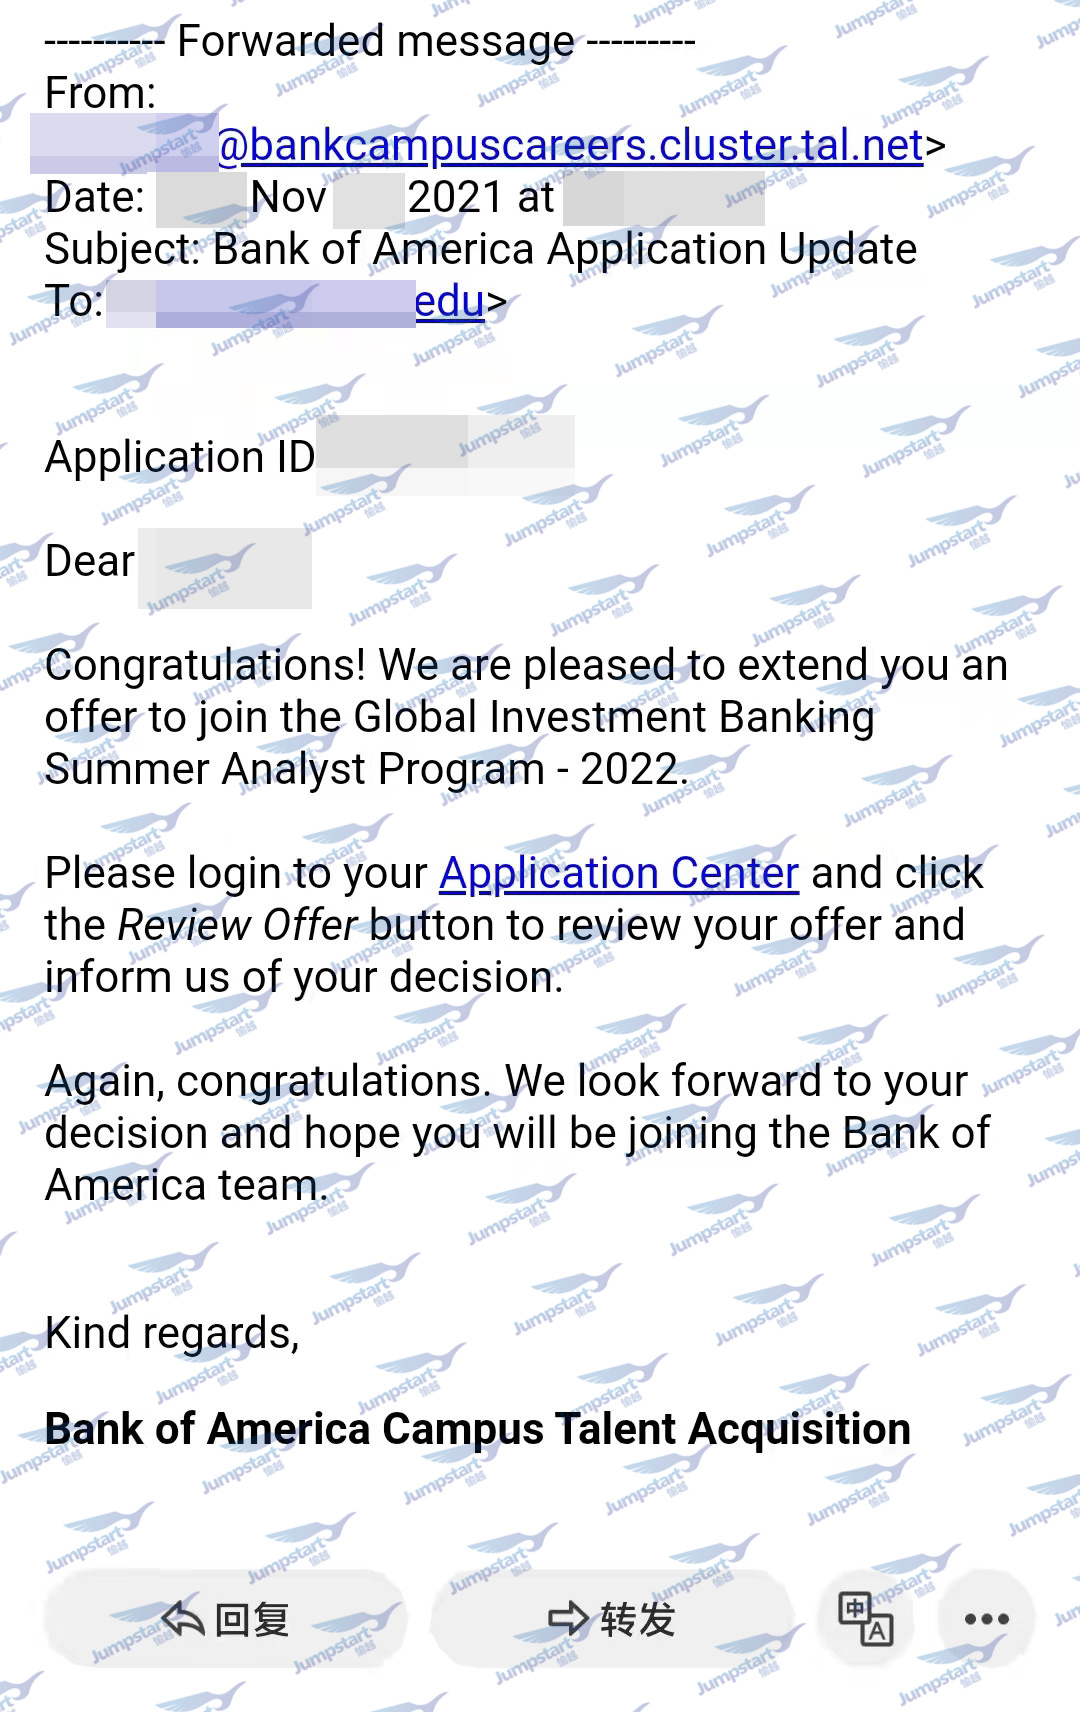The width and height of the screenshot is (1080, 1712).
Task: Click the recipient address link ending in edu
Action: 450,301
